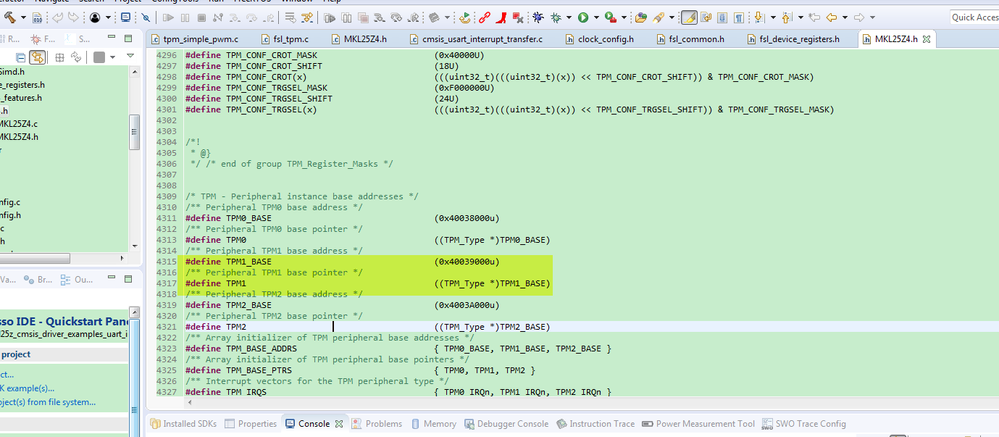999x437 pixels.
Task: Click the collapse all icon in explorer
Action: [x=21, y=57]
